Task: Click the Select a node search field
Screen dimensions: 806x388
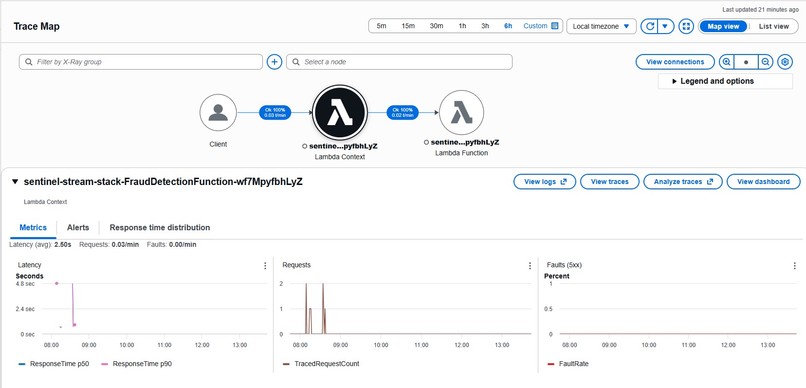Action: 399,62
